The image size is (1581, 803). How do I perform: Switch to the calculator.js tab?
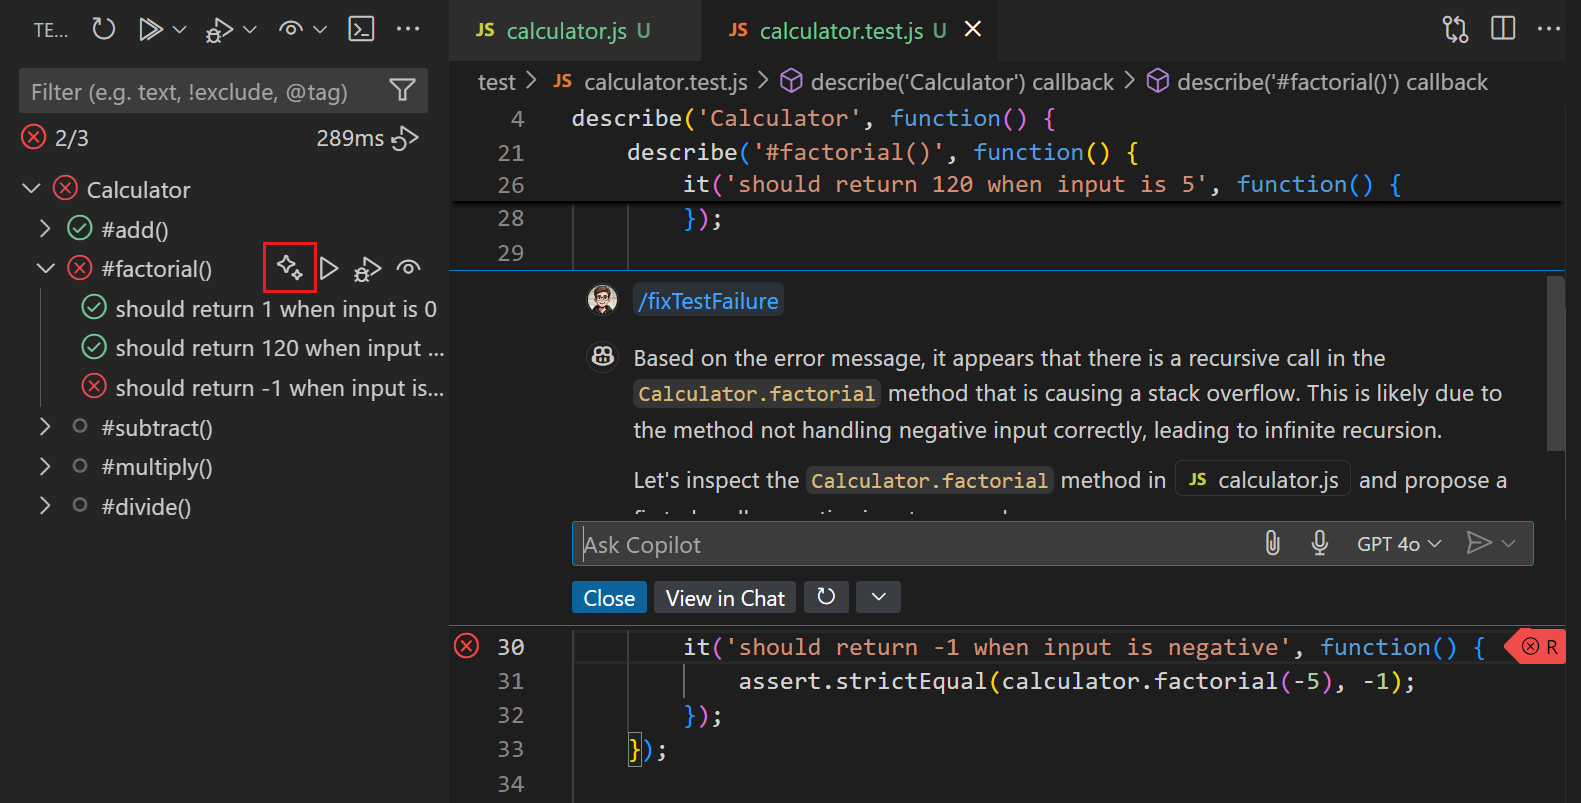tap(565, 31)
